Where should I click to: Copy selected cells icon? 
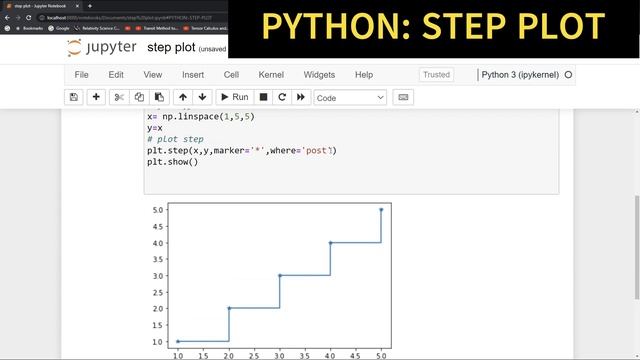click(x=139, y=97)
